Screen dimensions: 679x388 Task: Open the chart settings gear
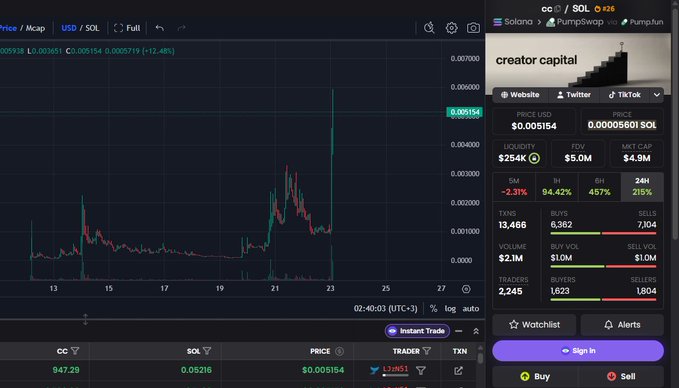451,28
